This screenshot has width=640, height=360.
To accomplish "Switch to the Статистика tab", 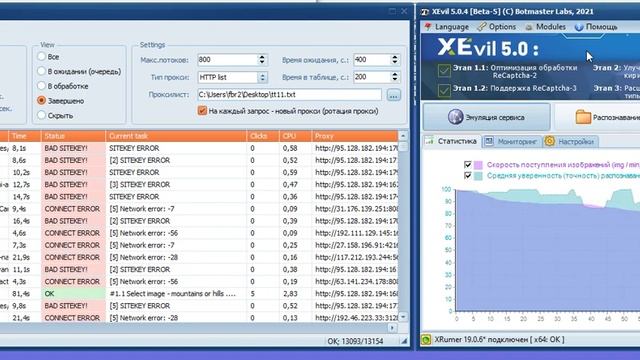I will (451, 141).
